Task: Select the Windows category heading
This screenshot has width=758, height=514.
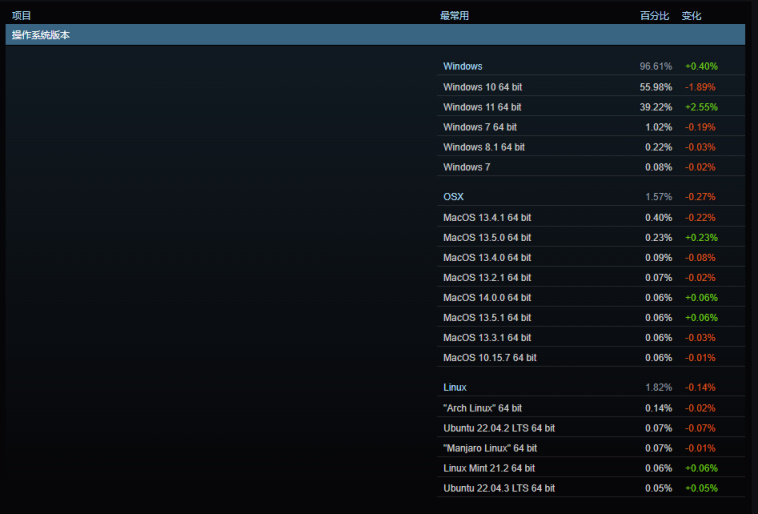Action: [x=463, y=66]
